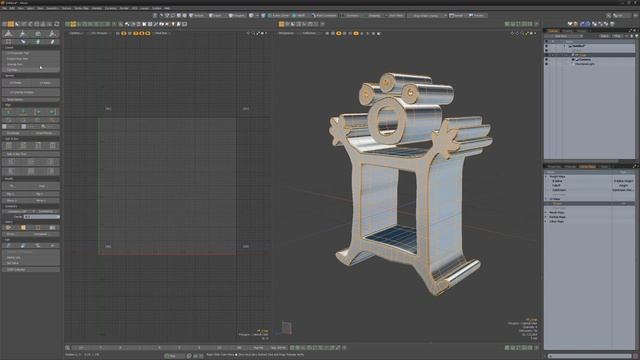The width and height of the screenshot is (640, 360).
Task: Click the first Align icon in the UV tool panel
Action: coord(9,112)
